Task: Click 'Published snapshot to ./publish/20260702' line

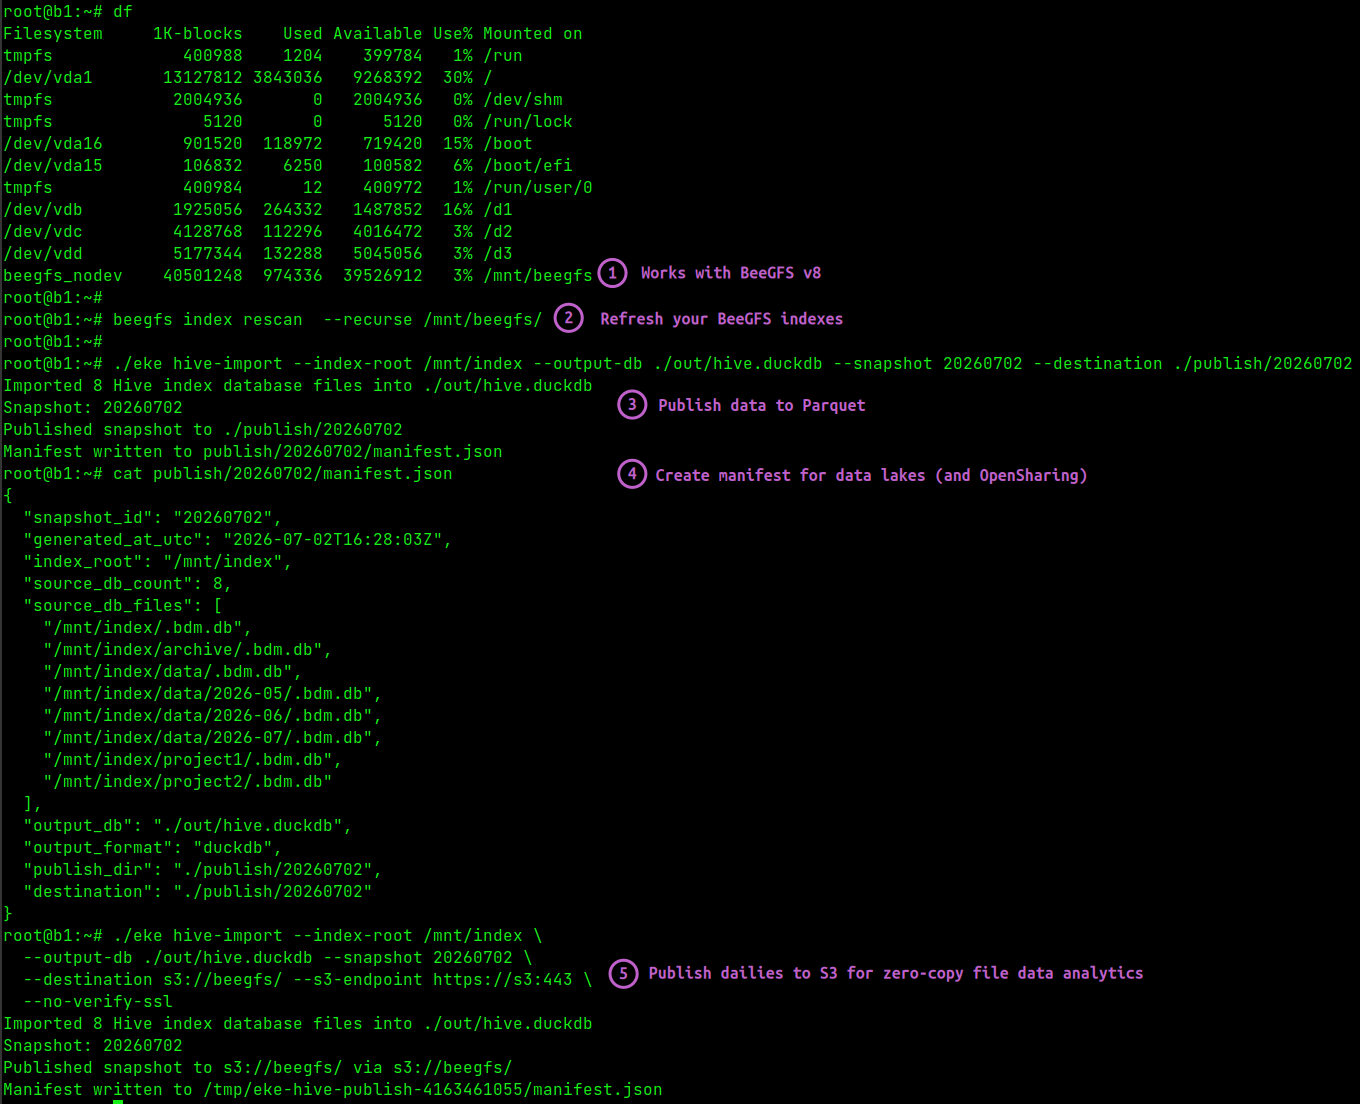Action: (x=203, y=430)
